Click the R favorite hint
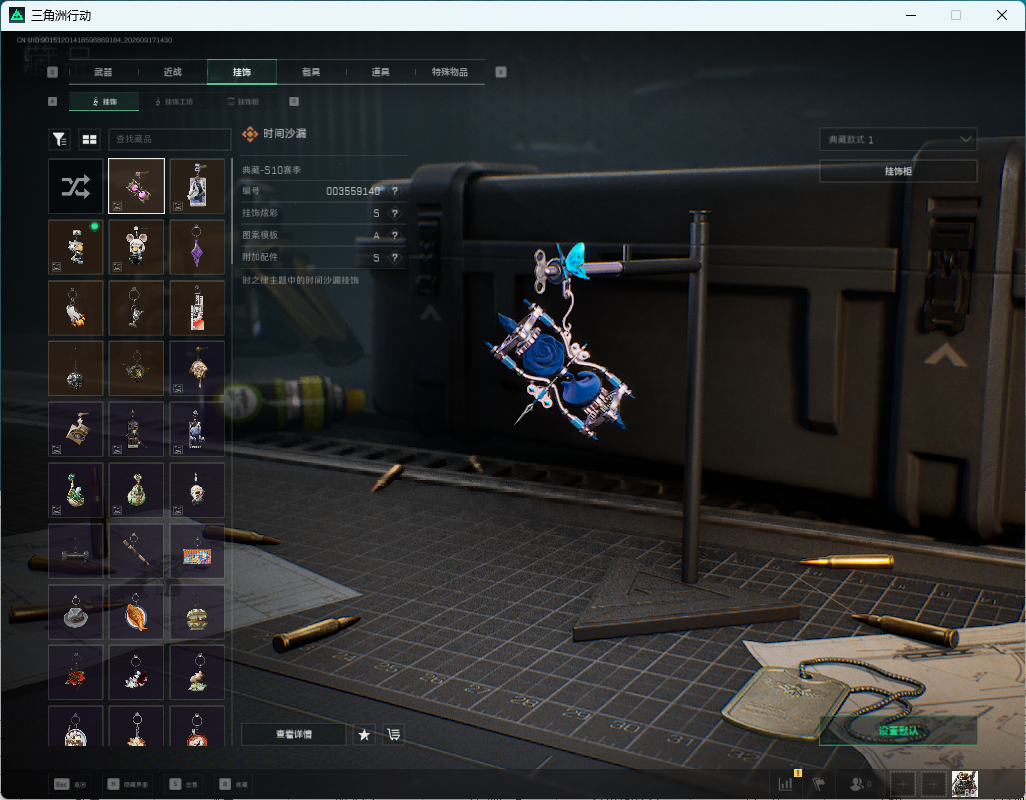The width and height of the screenshot is (1026, 800). click(234, 784)
